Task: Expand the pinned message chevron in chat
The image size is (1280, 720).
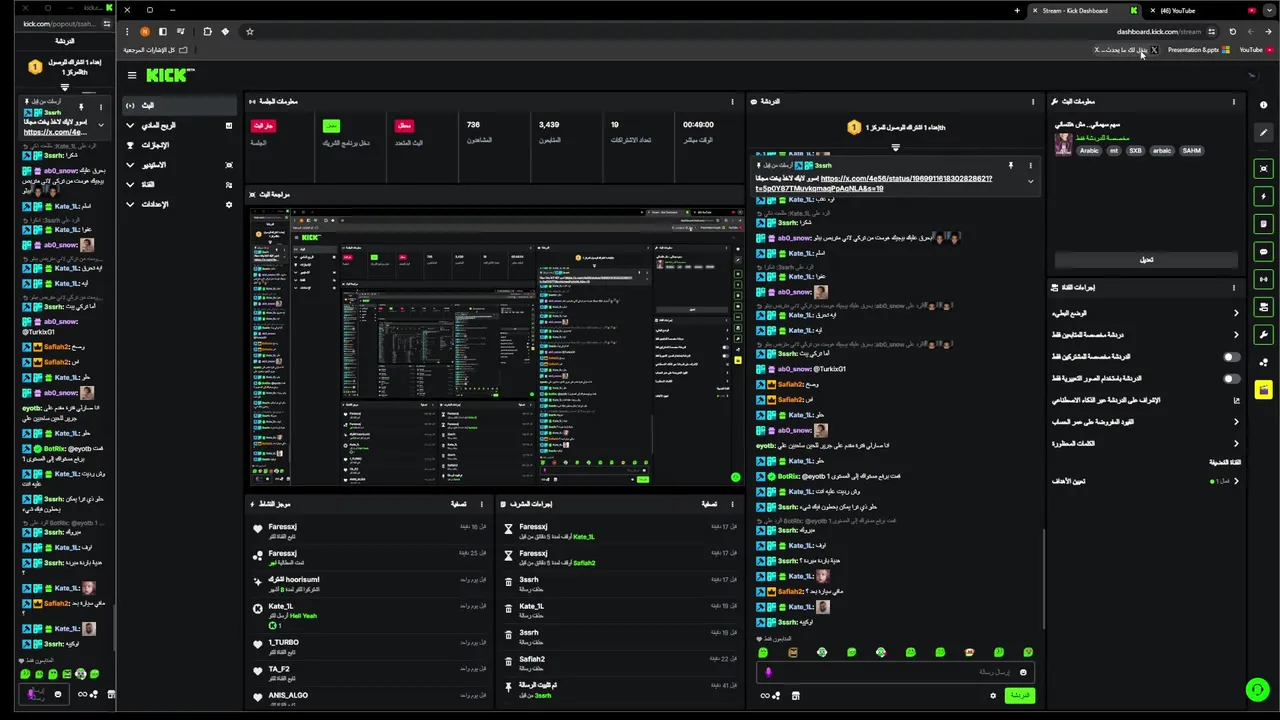Action: pos(1030,182)
